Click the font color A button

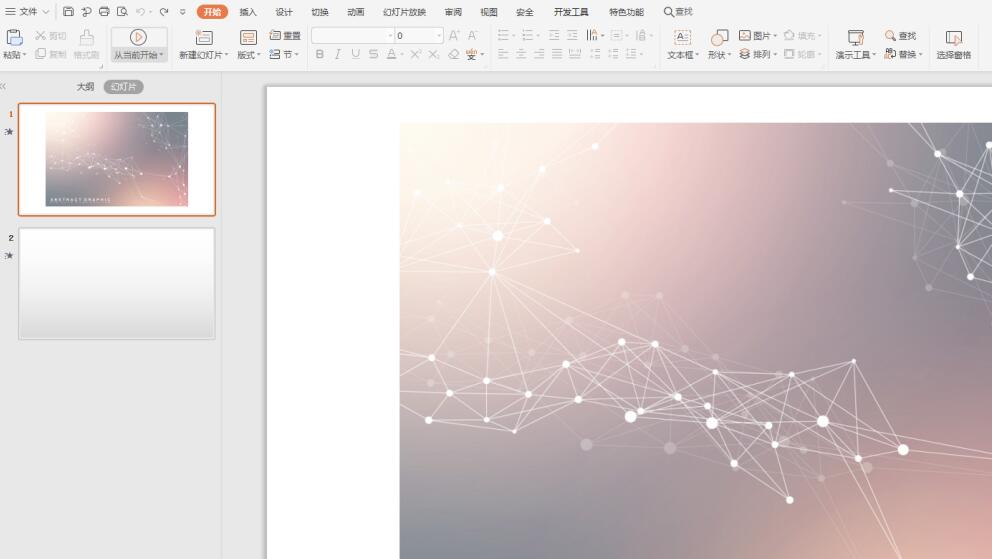392,54
